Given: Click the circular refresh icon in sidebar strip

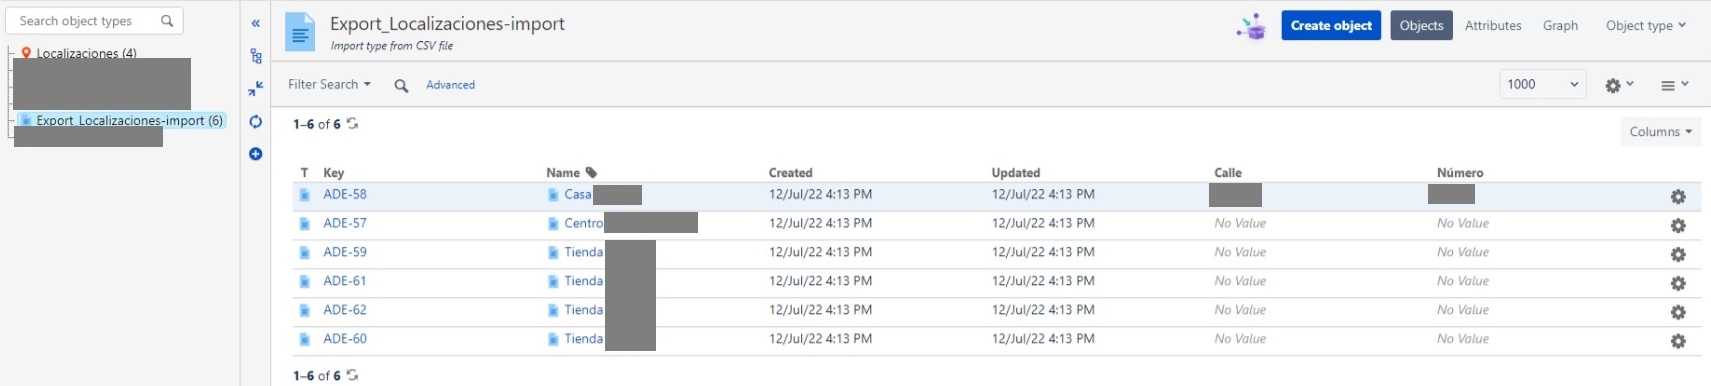Looking at the screenshot, I should point(255,122).
